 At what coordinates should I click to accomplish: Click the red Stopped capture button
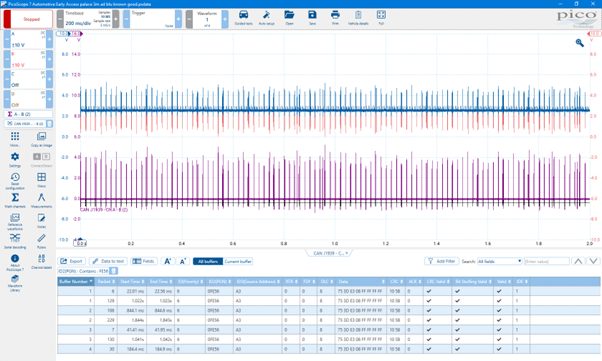click(x=28, y=19)
